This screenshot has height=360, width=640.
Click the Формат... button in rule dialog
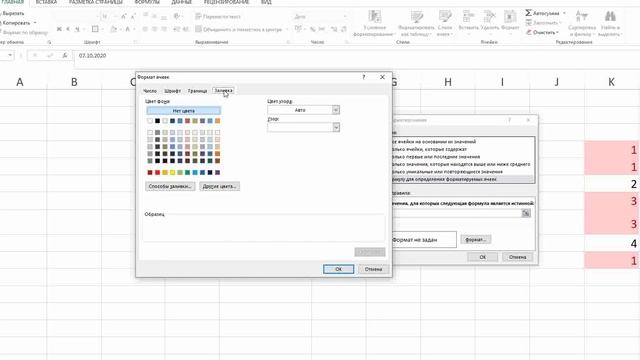tap(476, 240)
